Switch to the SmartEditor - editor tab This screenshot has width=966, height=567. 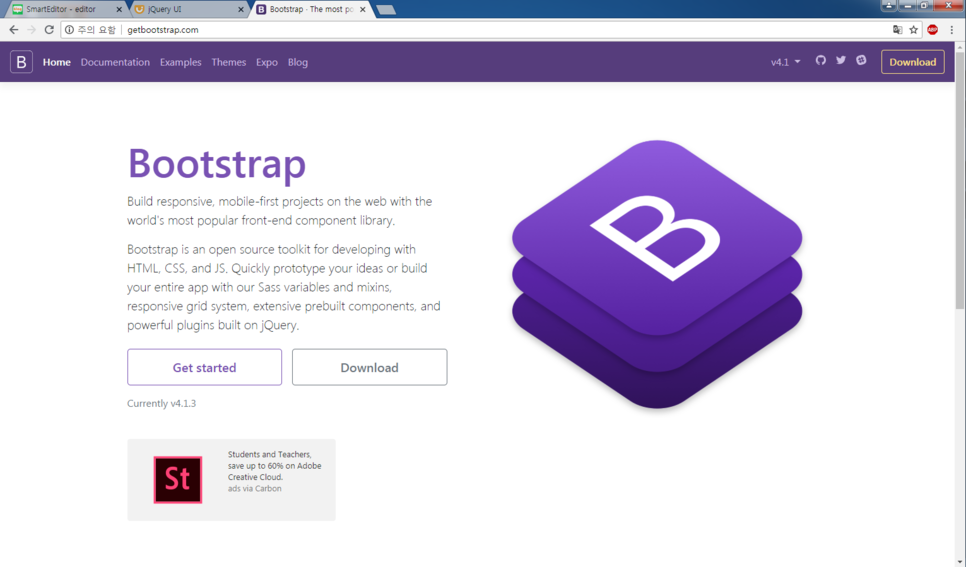point(65,9)
